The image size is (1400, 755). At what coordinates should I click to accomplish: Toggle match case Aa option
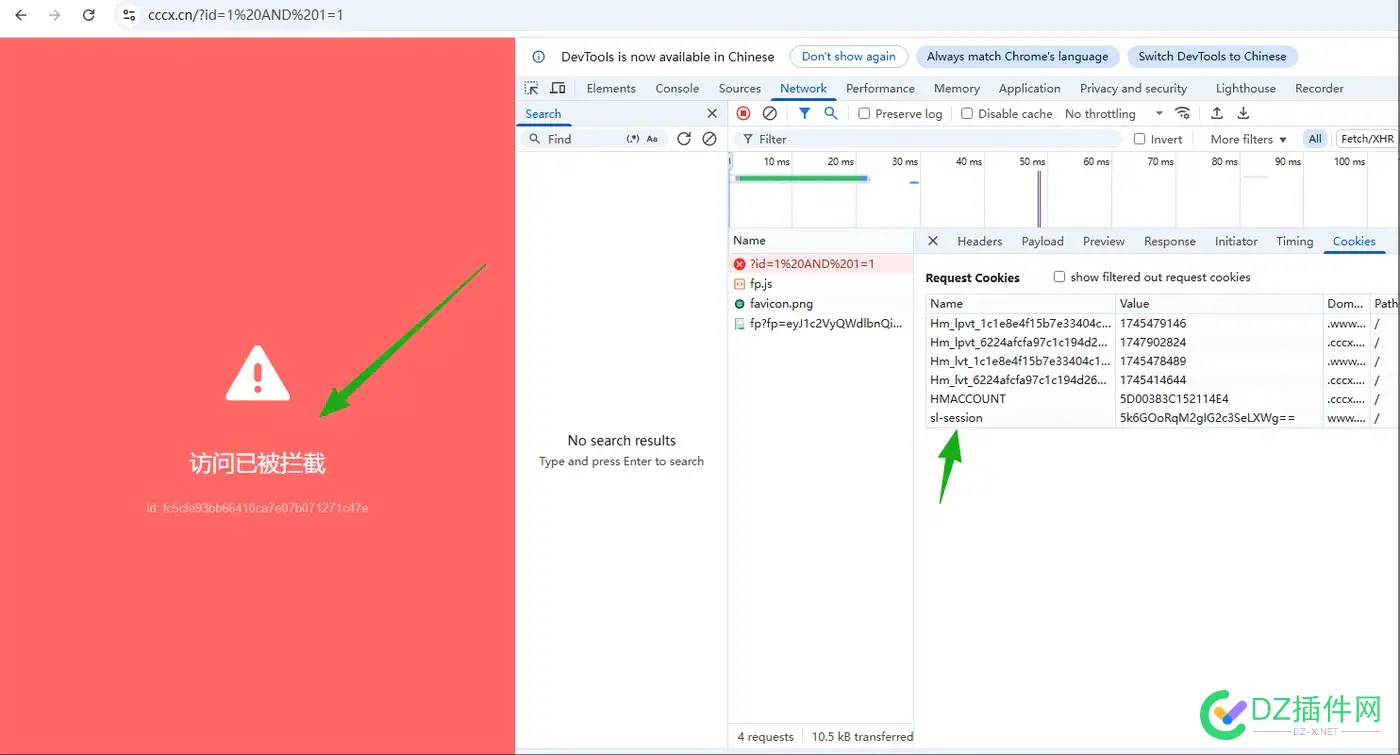pos(652,139)
